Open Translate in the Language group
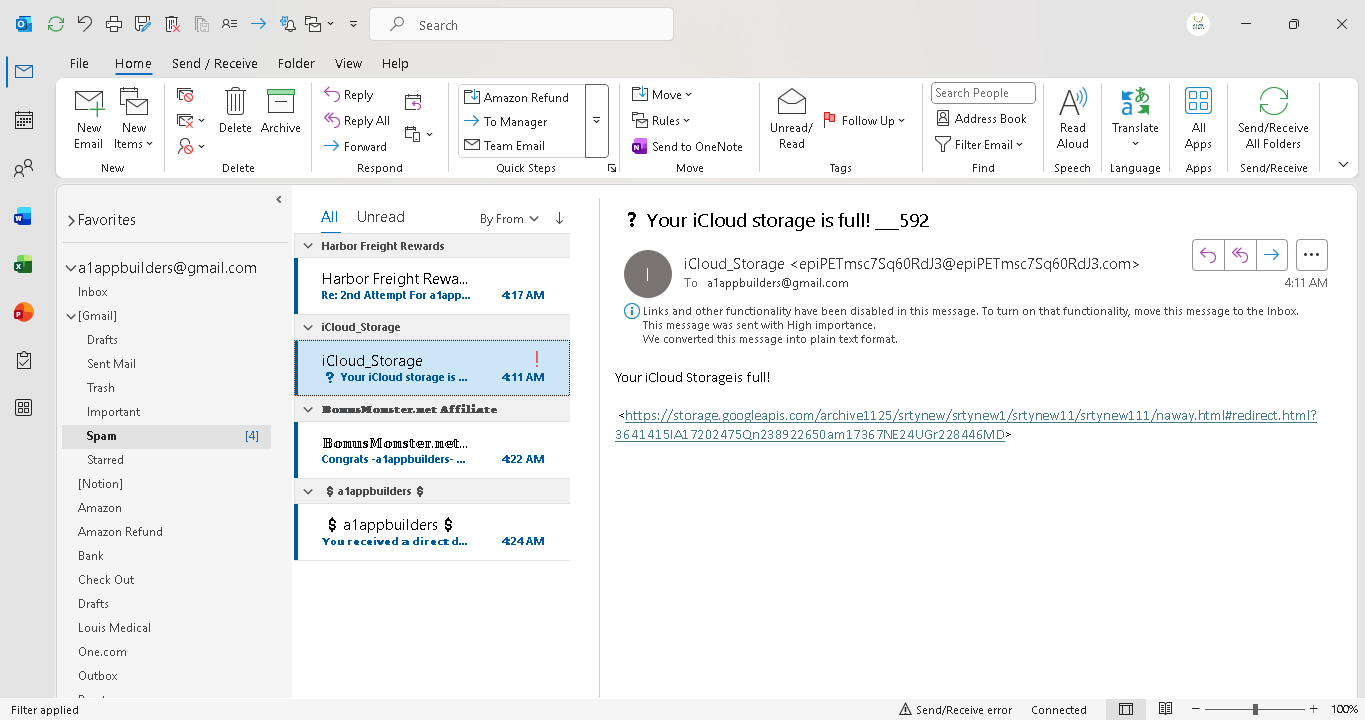This screenshot has height=720, width=1365. coord(1135,118)
